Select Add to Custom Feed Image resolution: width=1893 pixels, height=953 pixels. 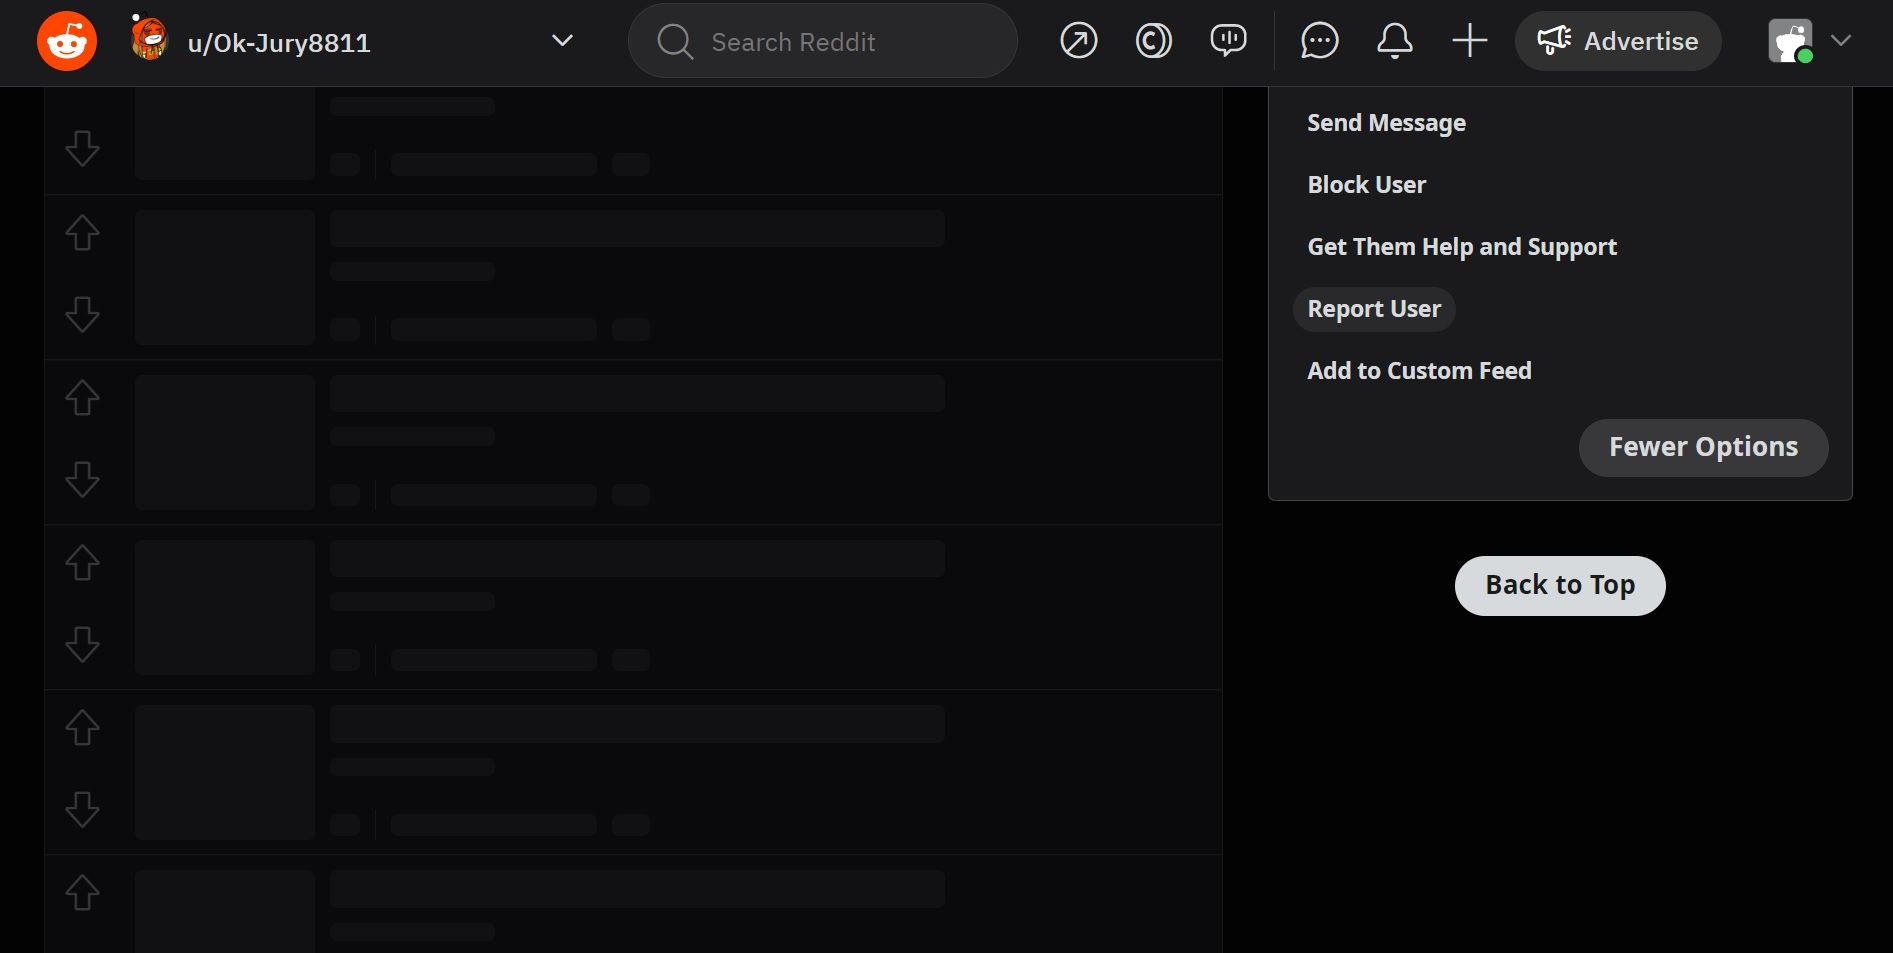tap(1419, 371)
